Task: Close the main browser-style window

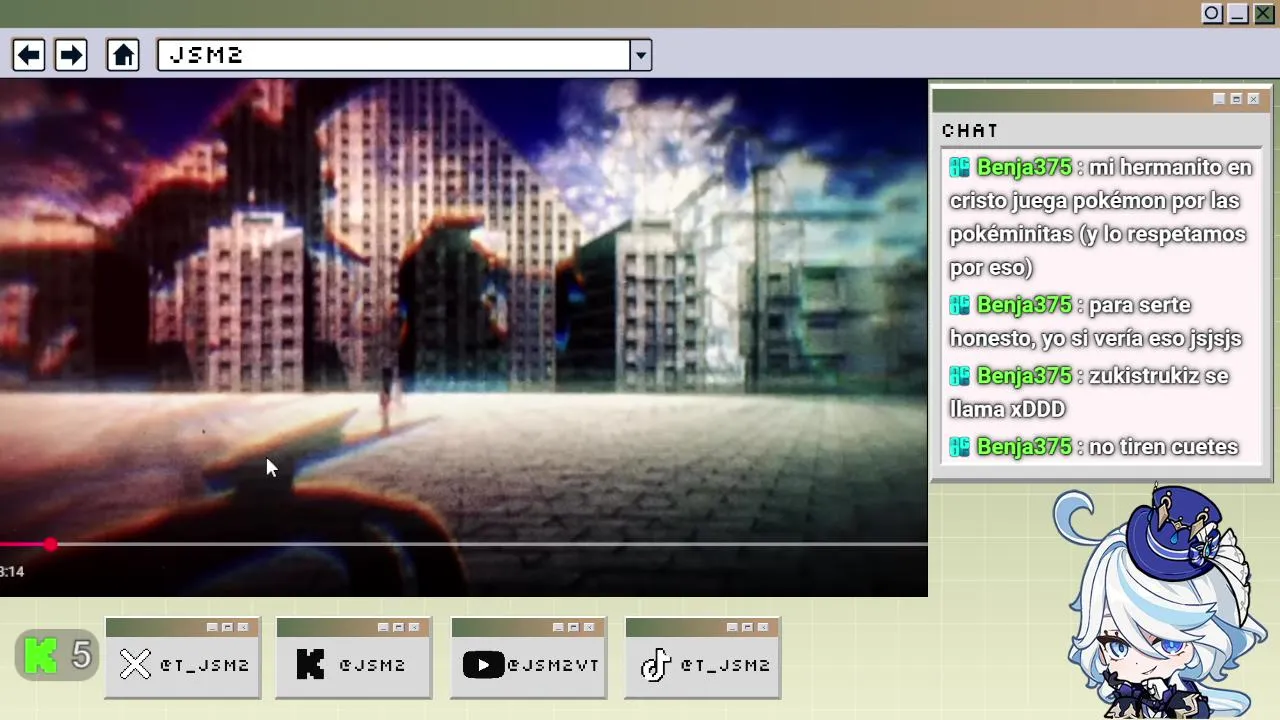Action: pos(1264,13)
